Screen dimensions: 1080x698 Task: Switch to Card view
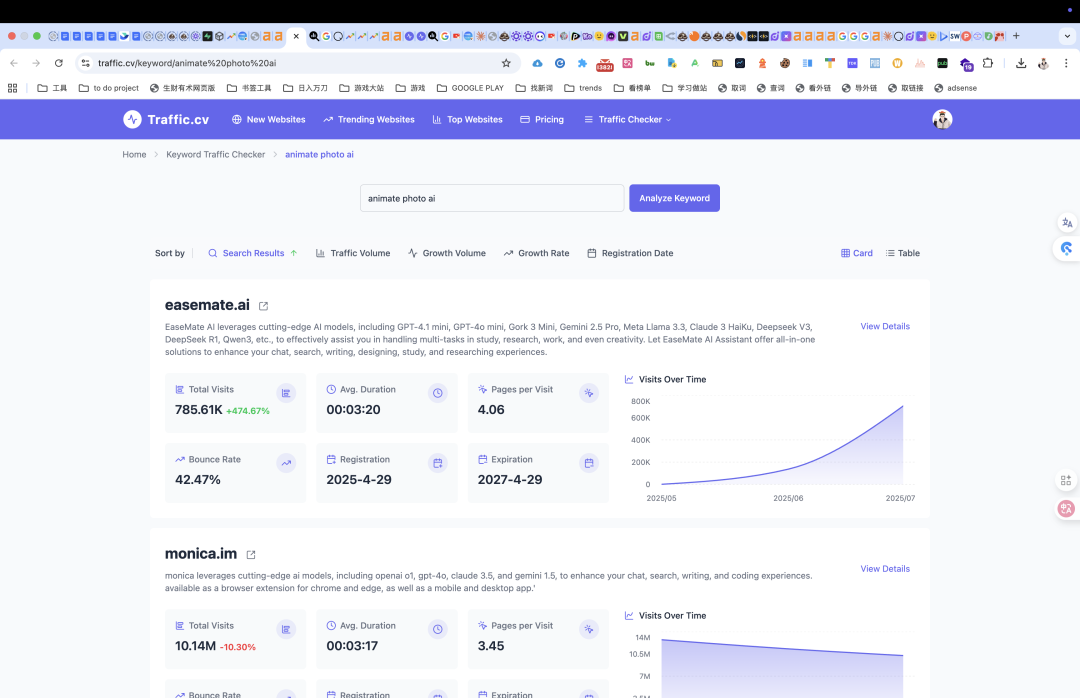point(856,253)
